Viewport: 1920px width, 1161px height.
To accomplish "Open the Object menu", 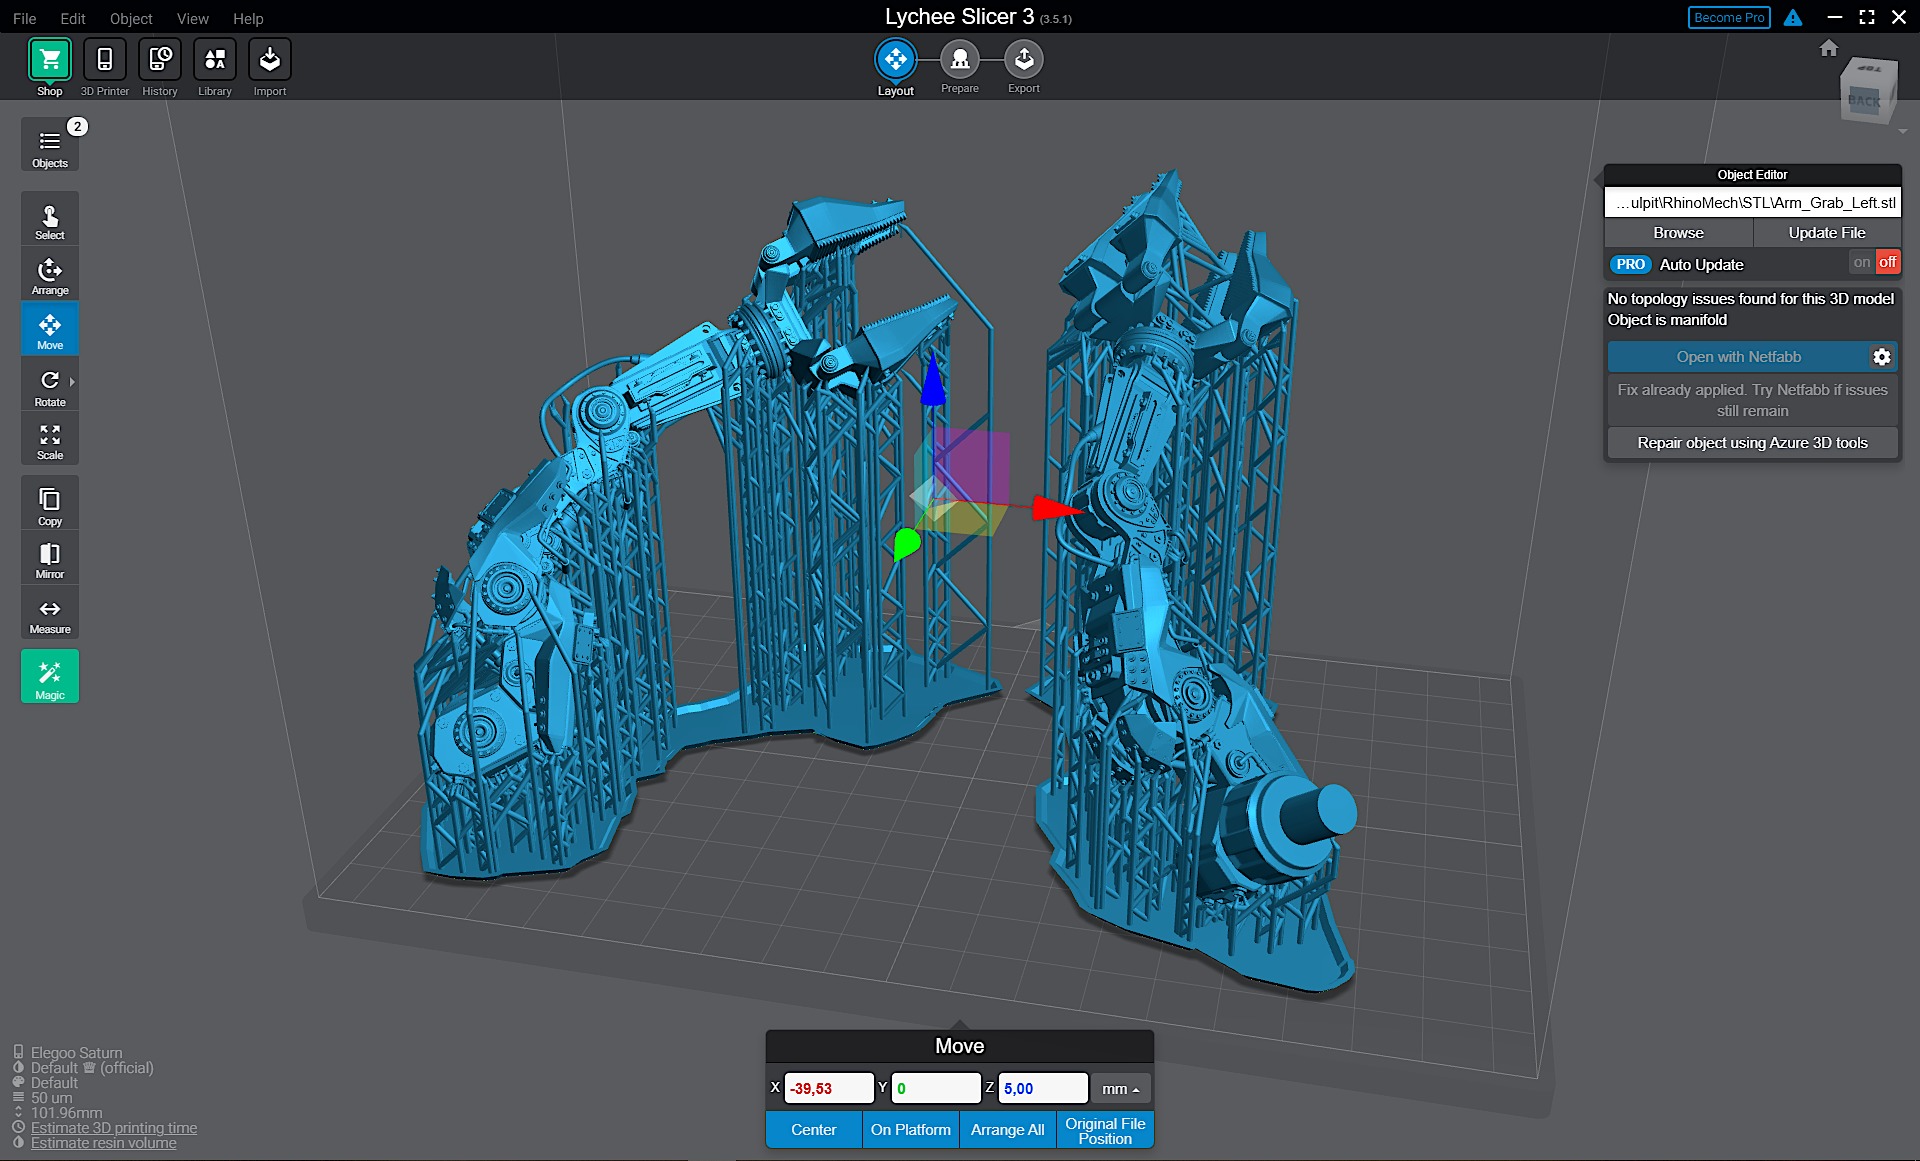I will 131,18.
